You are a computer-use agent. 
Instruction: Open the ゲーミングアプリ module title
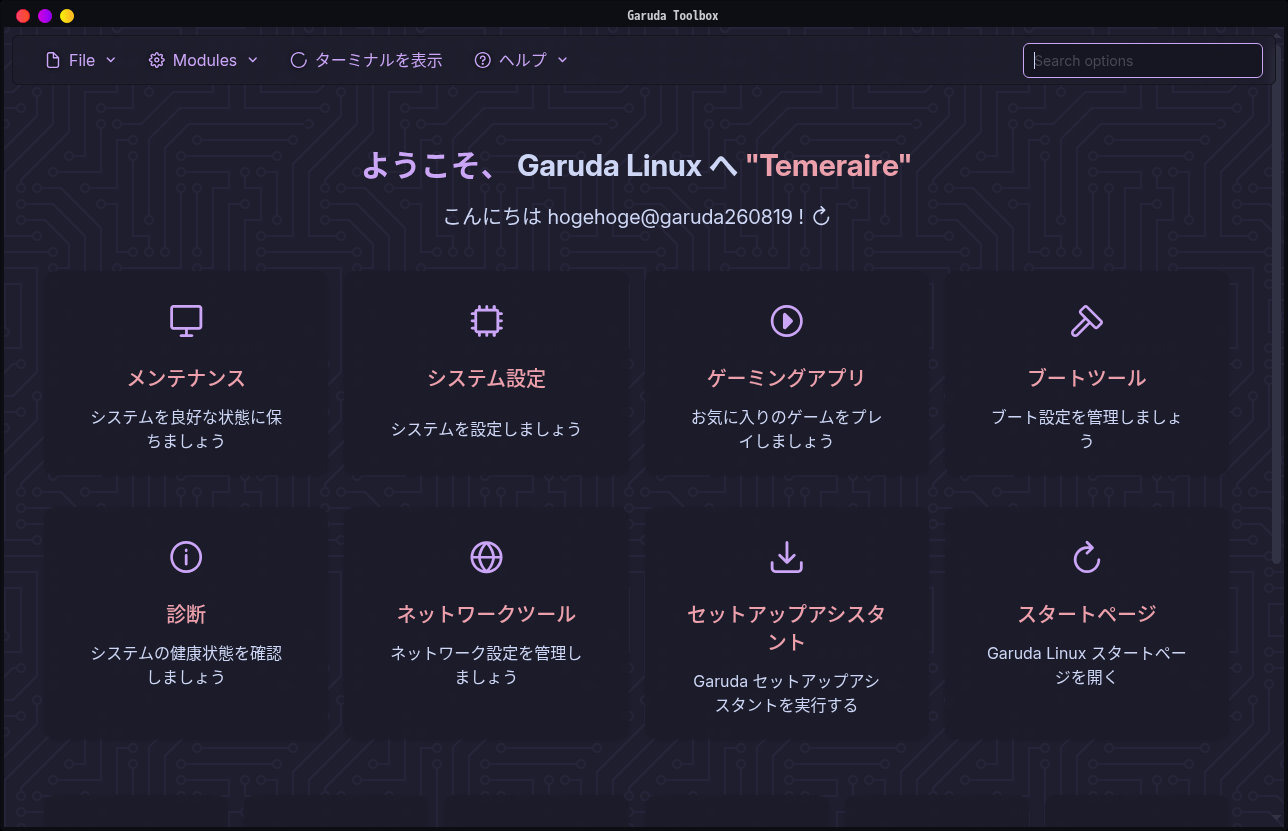(x=786, y=378)
